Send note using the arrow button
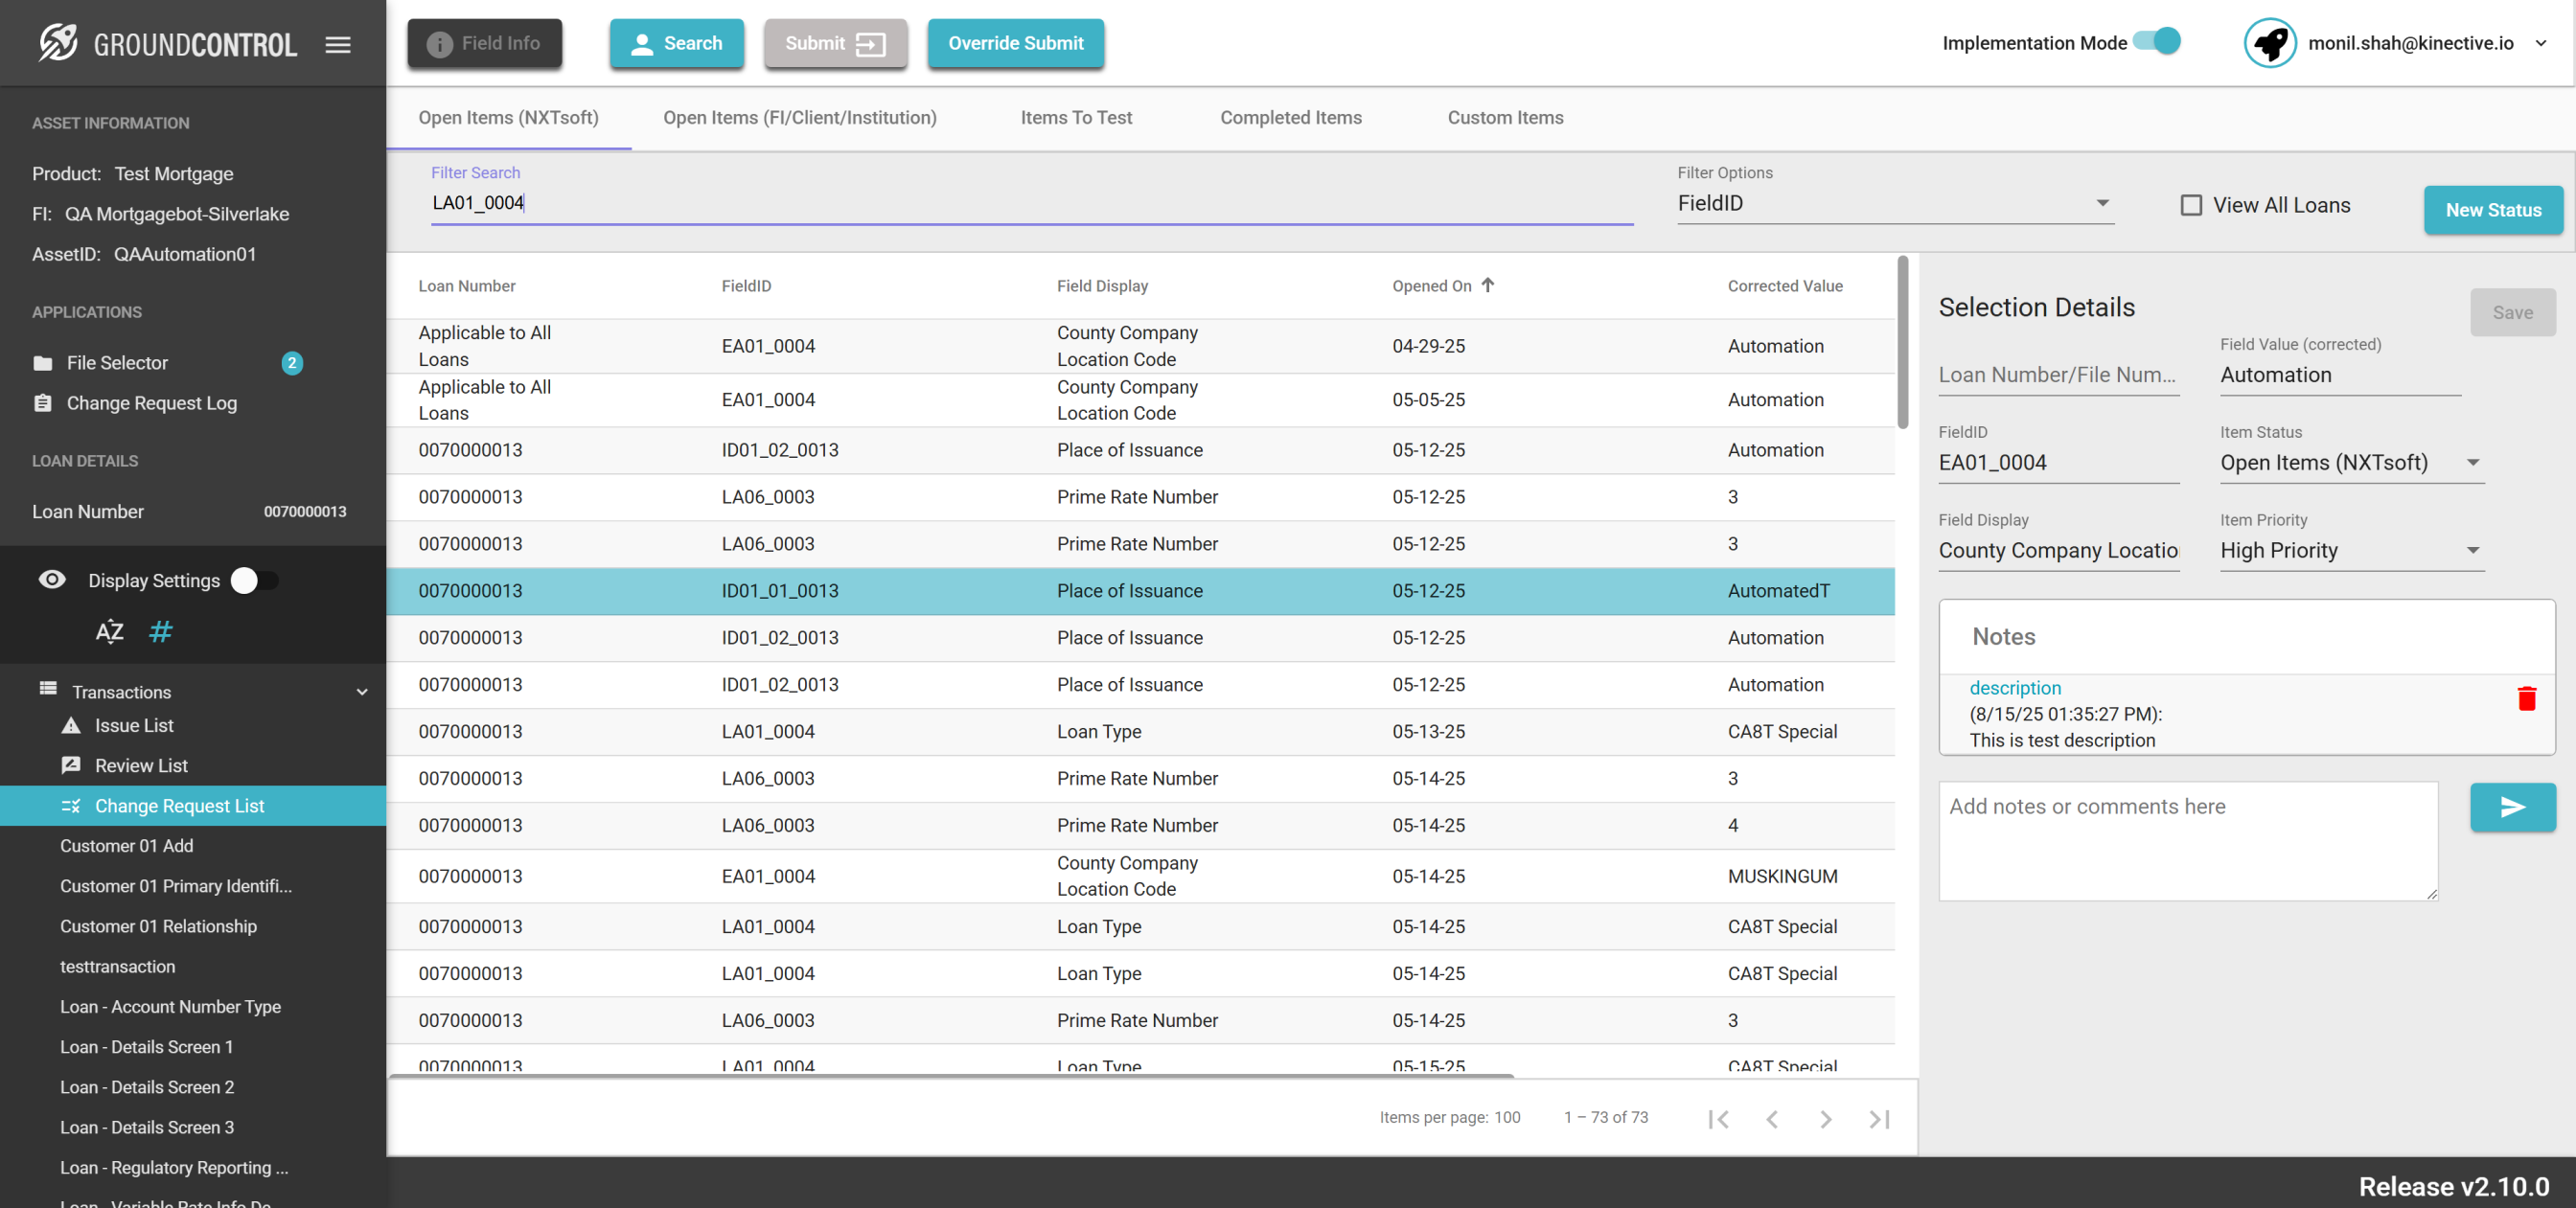The image size is (2576, 1208). tap(2512, 807)
